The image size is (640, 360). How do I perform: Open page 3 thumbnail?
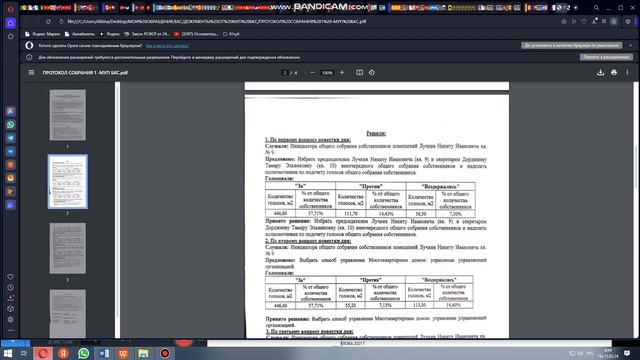click(x=68, y=248)
